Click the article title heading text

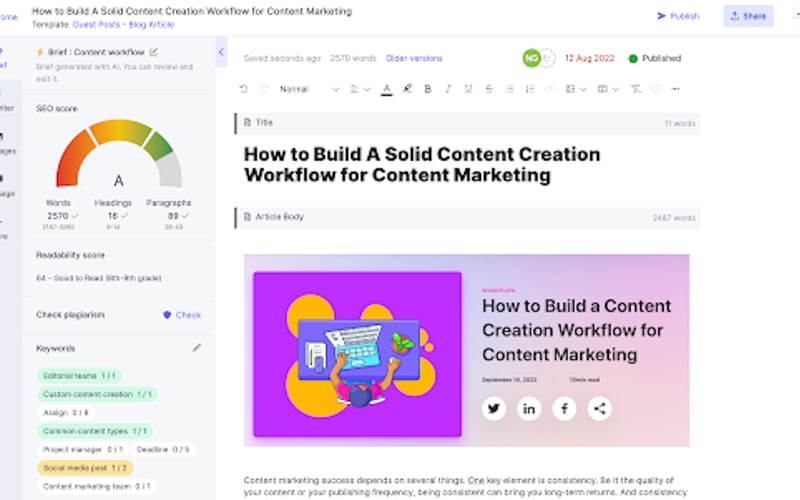pos(422,164)
